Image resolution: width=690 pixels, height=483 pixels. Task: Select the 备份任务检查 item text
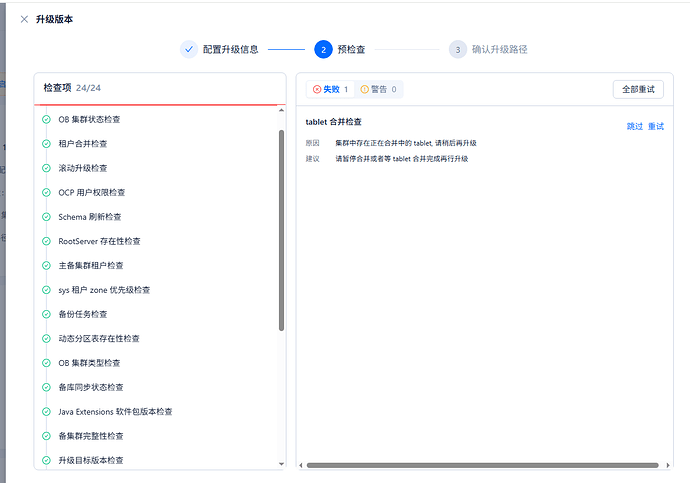pyautogui.click(x=83, y=314)
